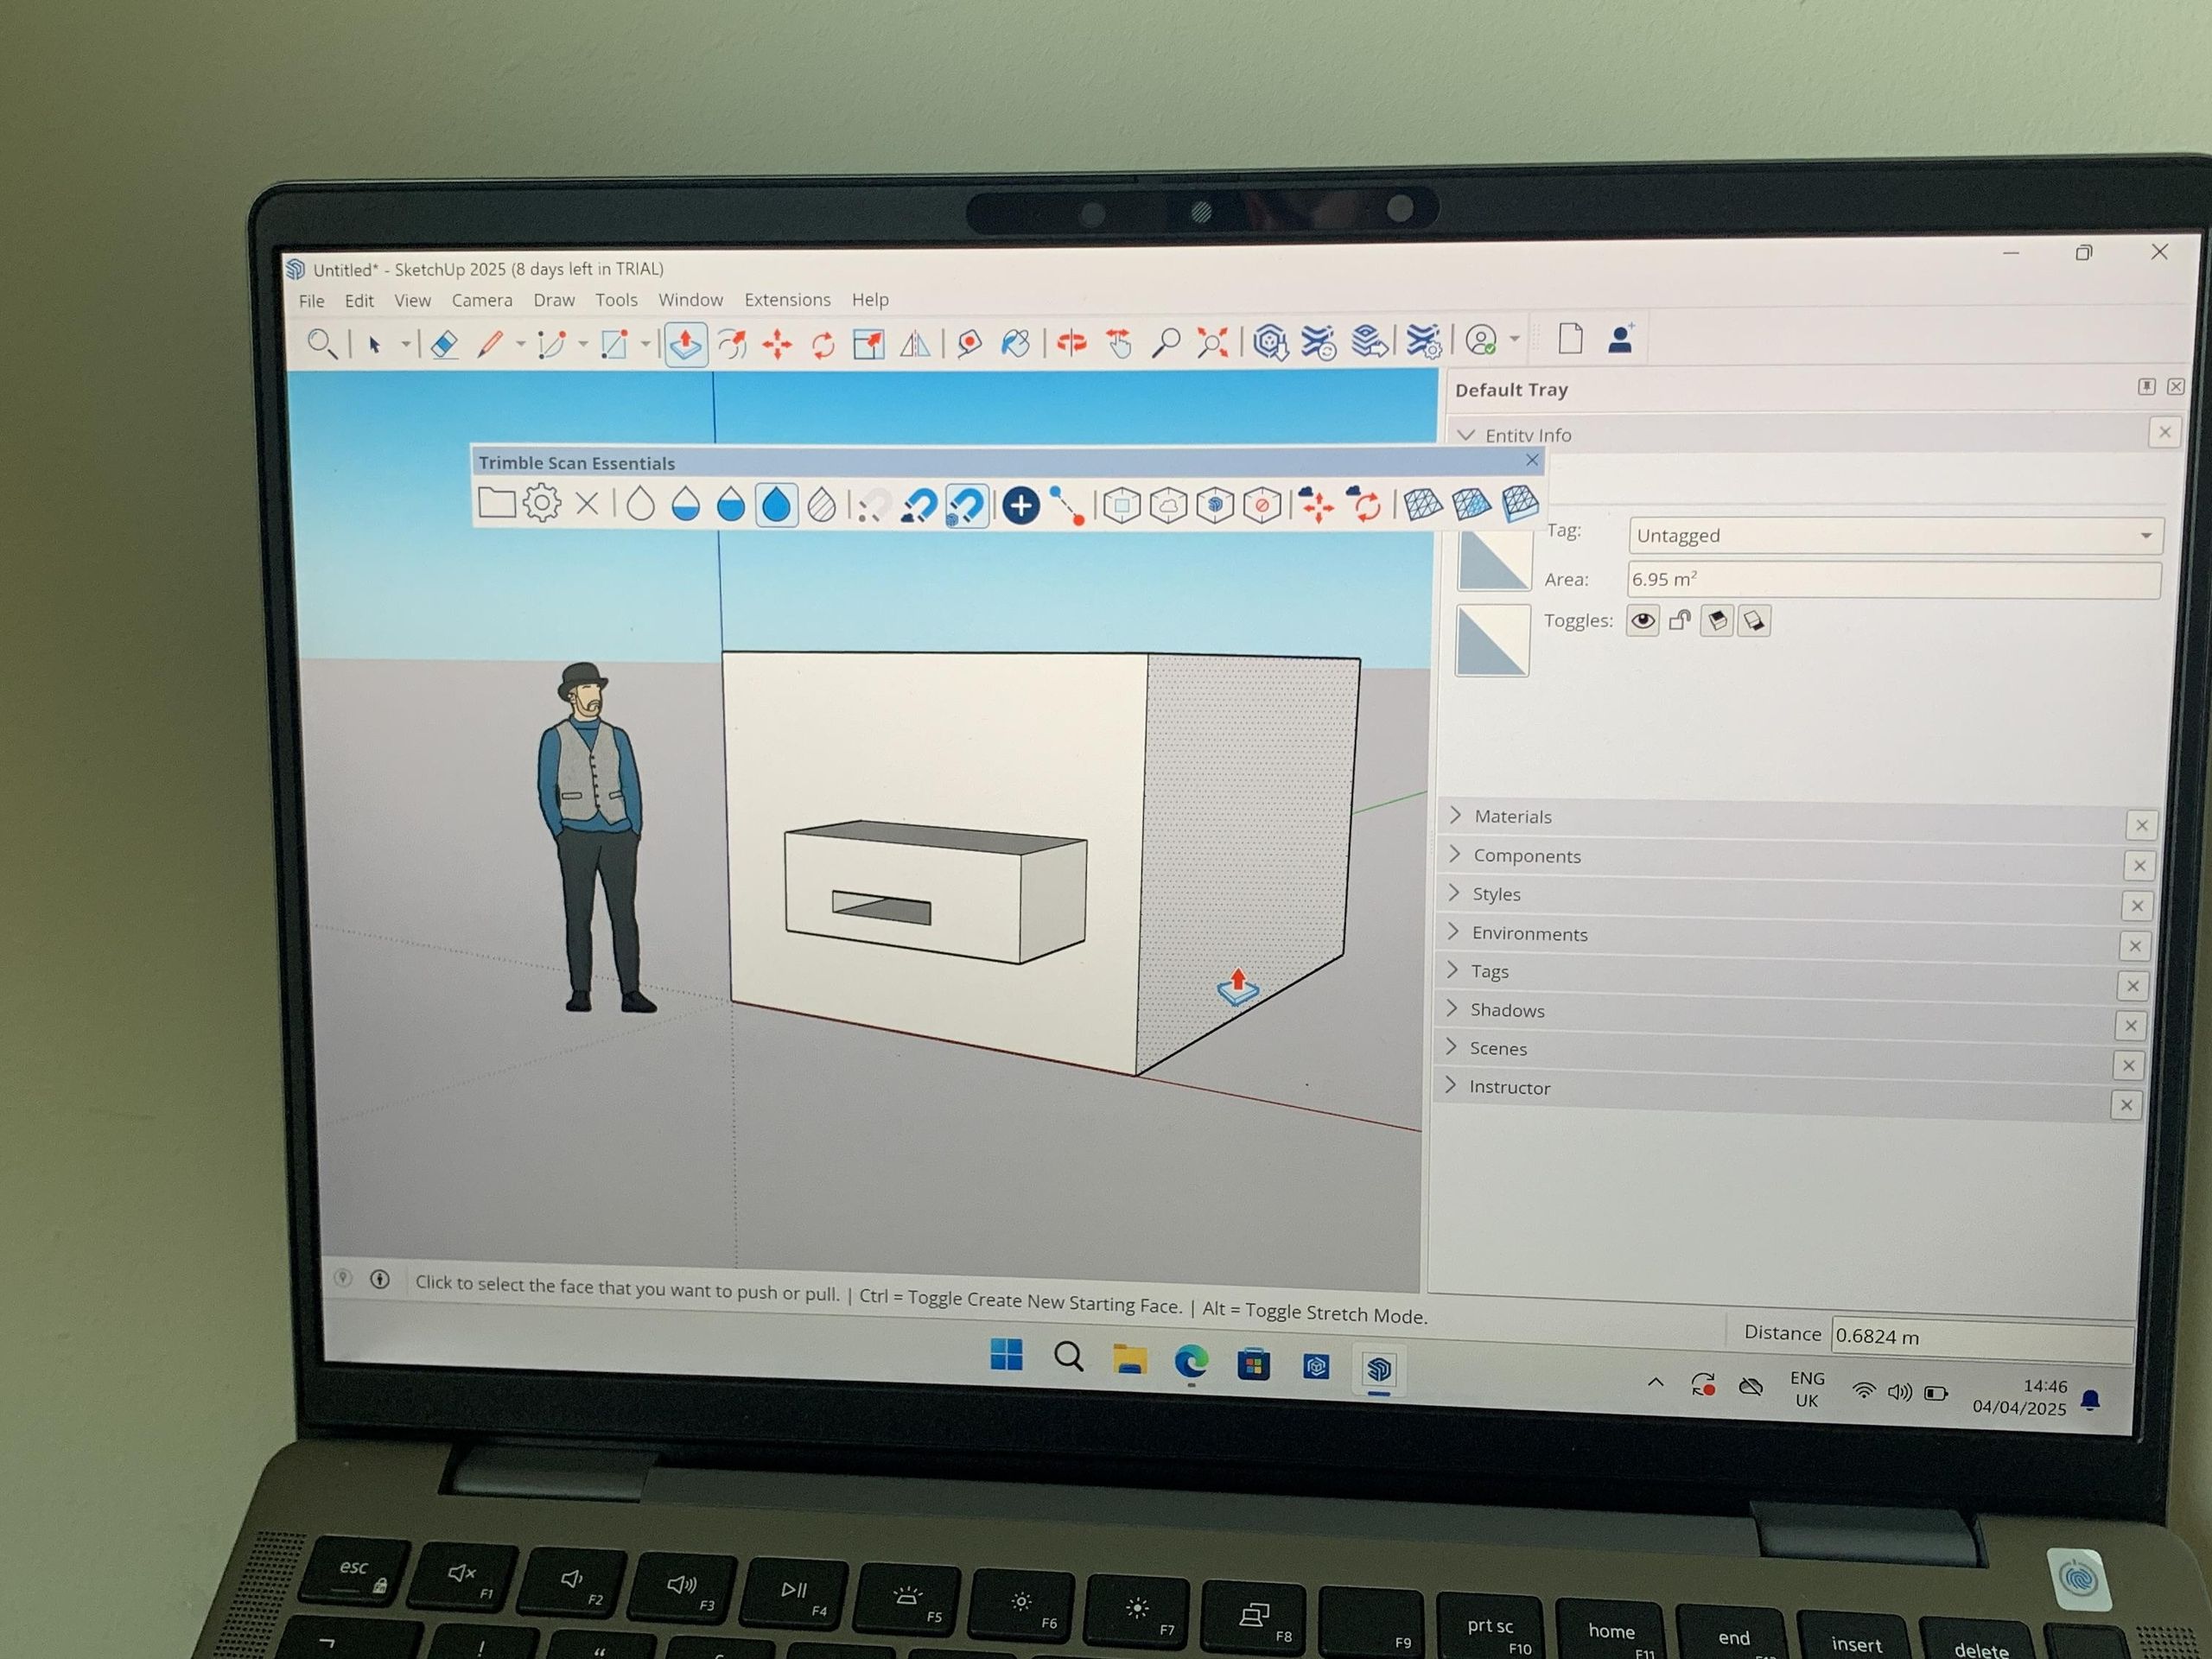The height and width of the screenshot is (1659, 2212).
Task: Click the Scan Essentials folder icon
Action: point(496,503)
